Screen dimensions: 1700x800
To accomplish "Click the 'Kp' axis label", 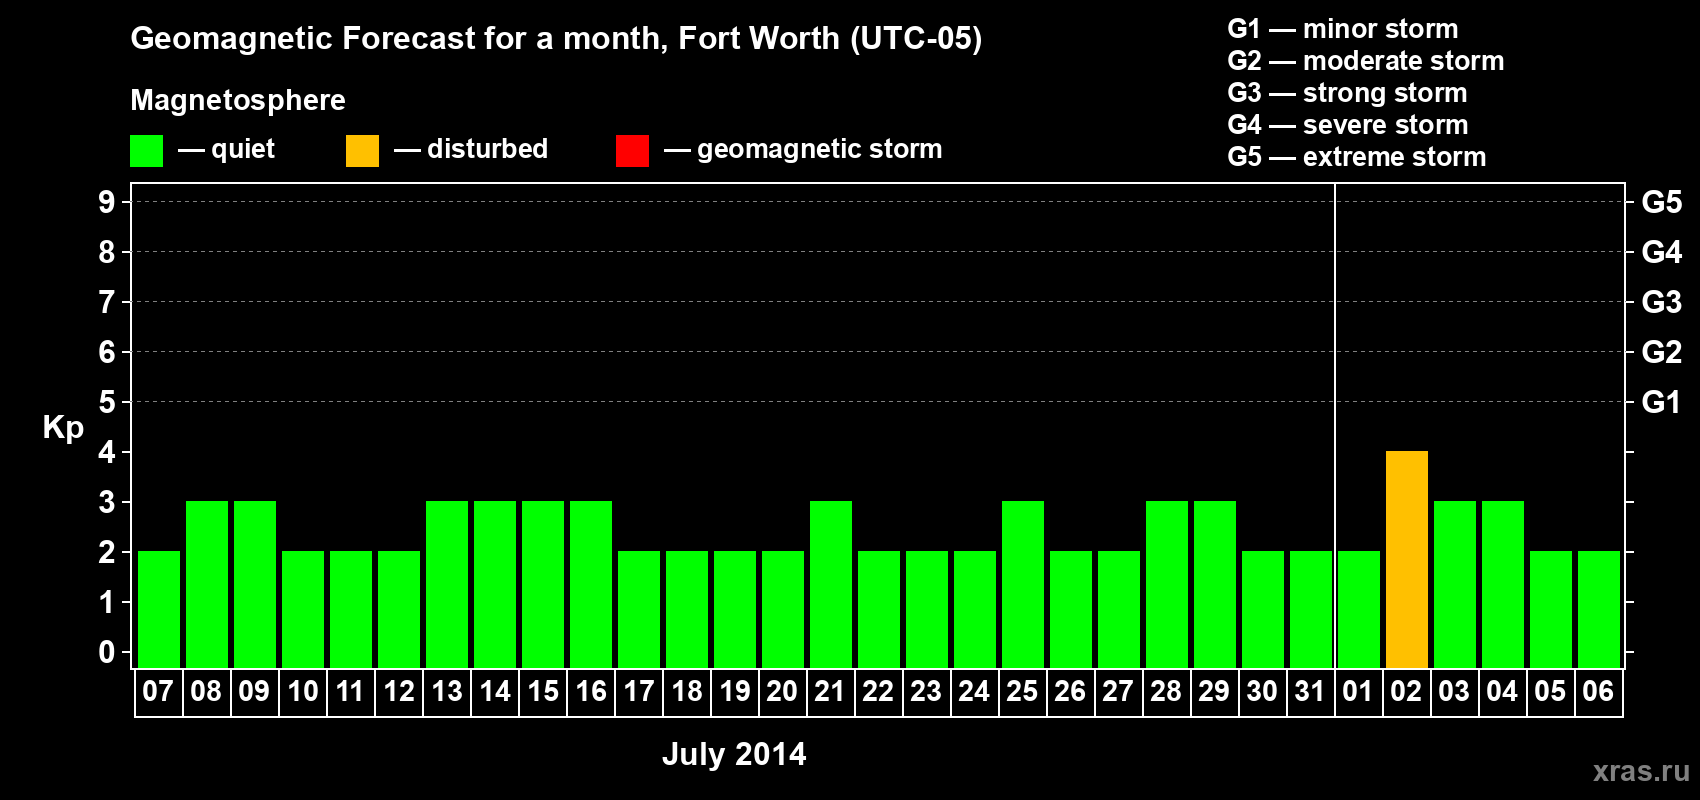I will pyautogui.click(x=63, y=427).
